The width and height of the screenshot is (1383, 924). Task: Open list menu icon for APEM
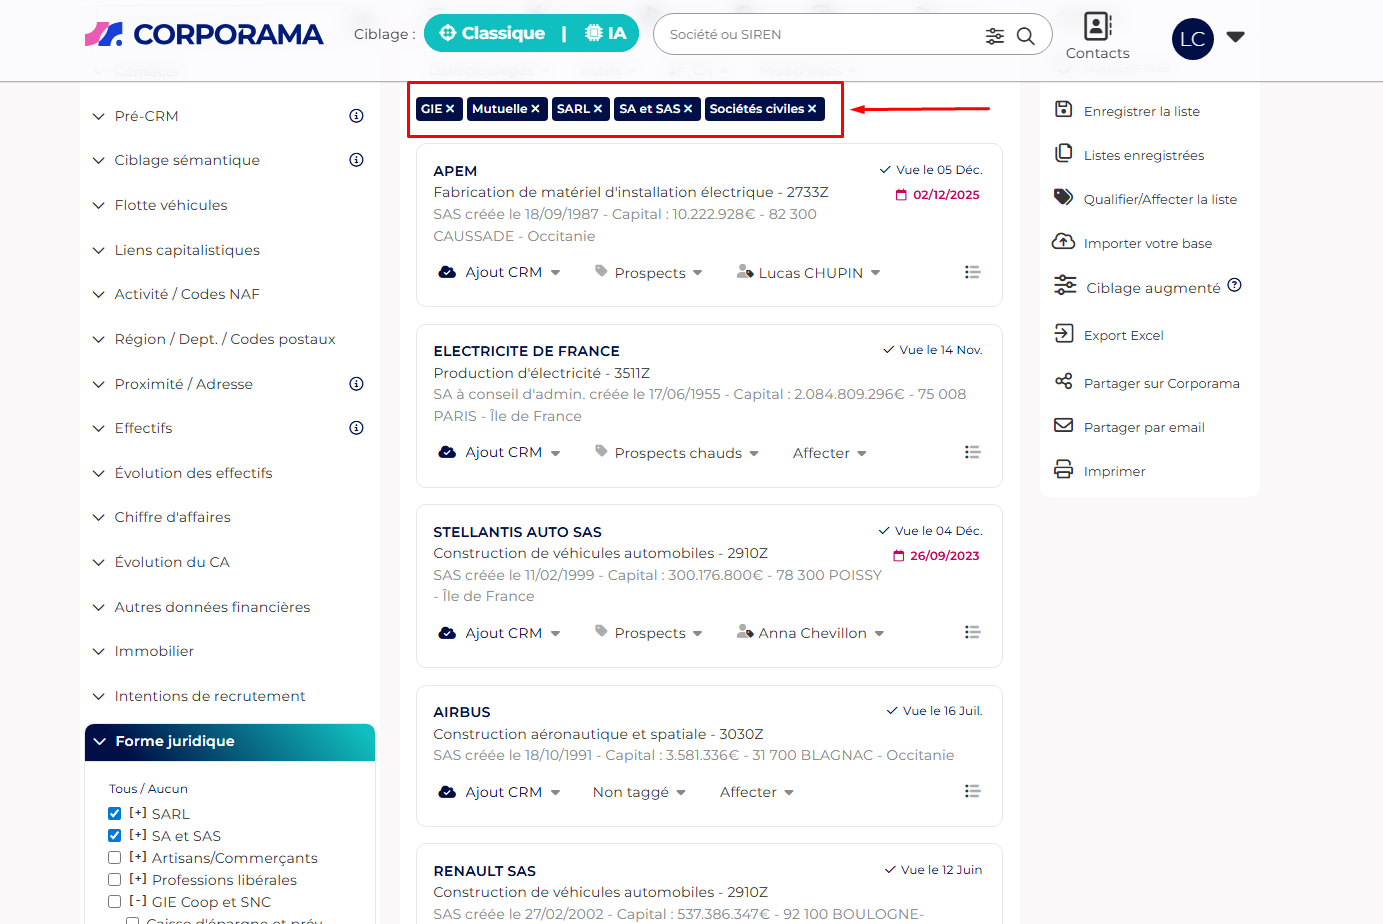coord(971,272)
